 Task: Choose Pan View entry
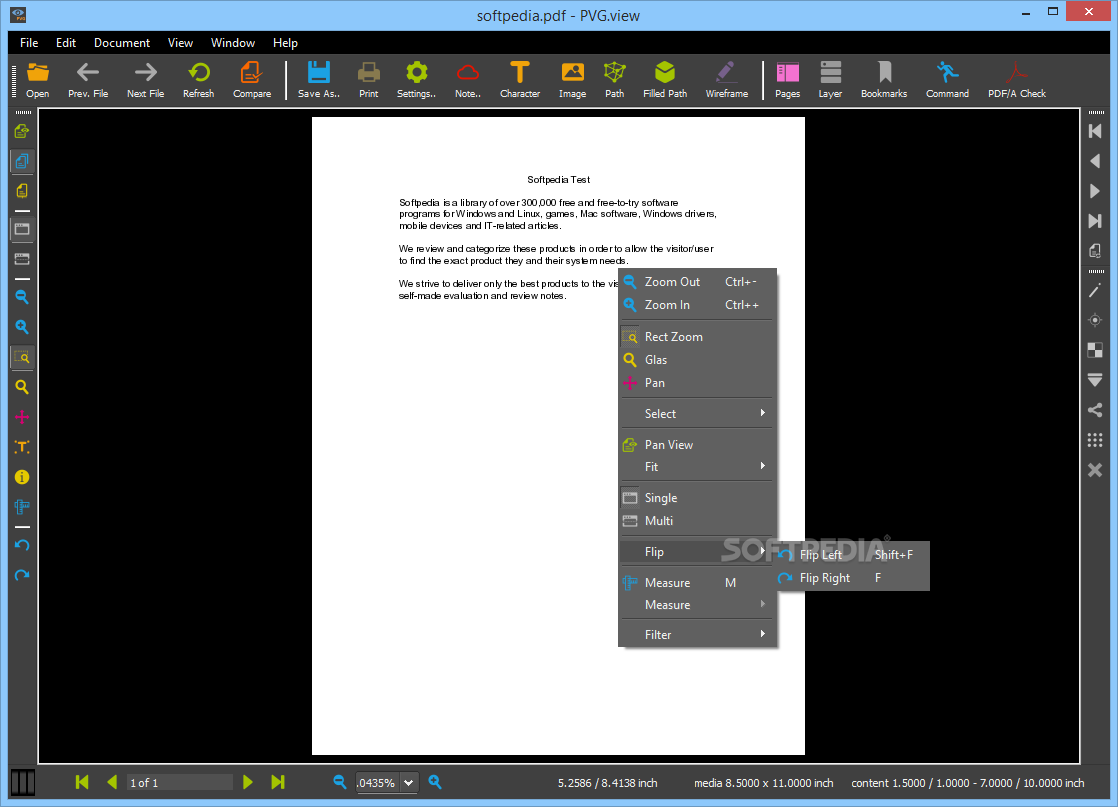tap(697, 444)
